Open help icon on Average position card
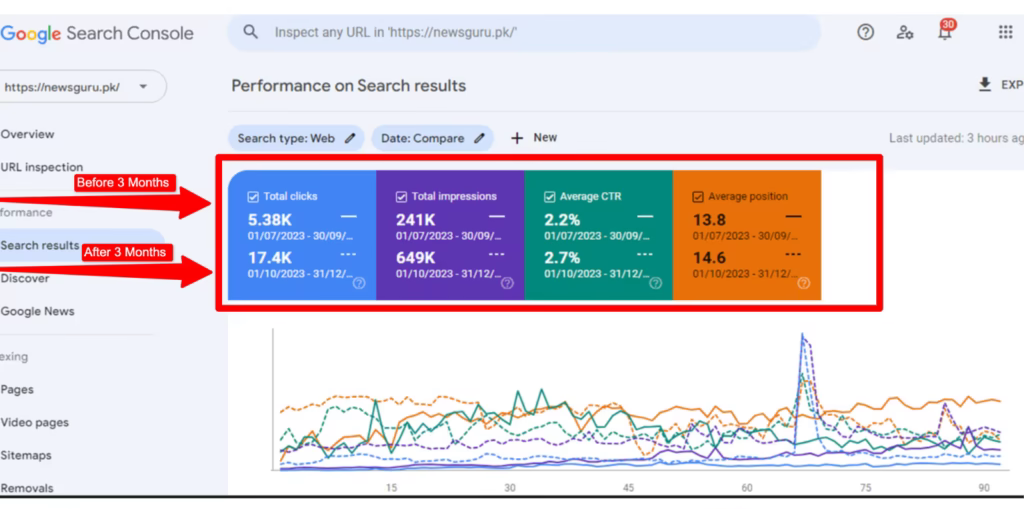Viewport: 1024px width, 509px height. (804, 284)
